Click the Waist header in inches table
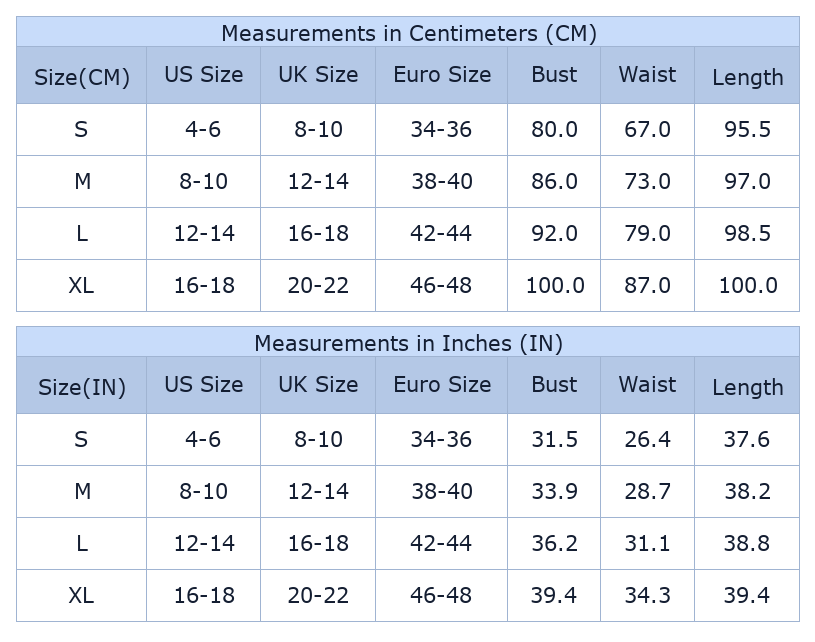This screenshot has width=815, height=642. 647,385
